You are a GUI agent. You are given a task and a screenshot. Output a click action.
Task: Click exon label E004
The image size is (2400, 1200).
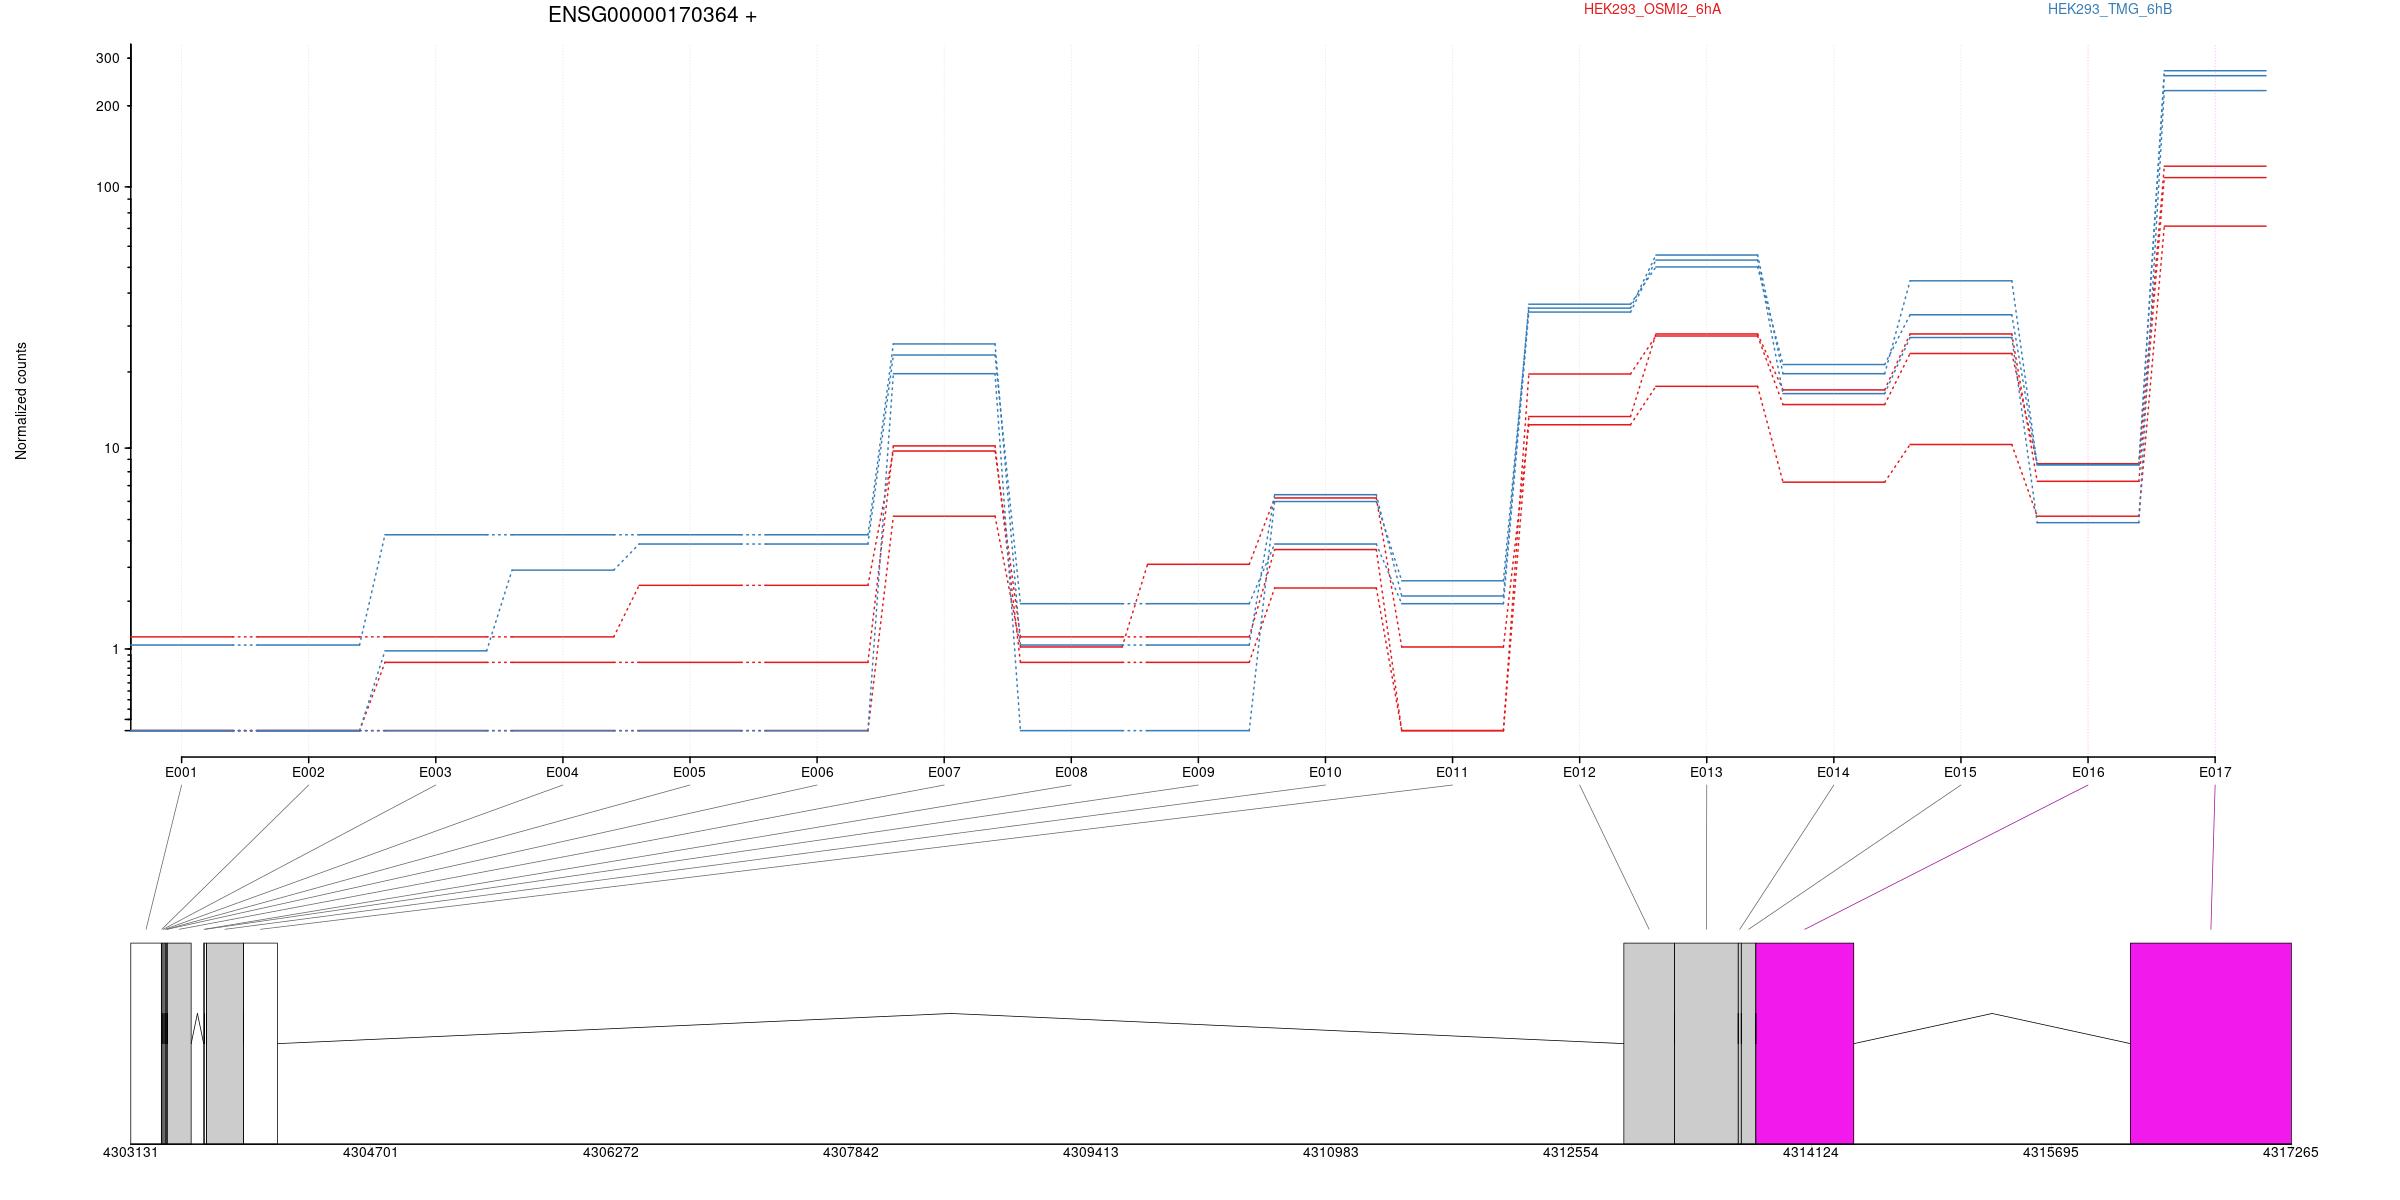[562, 772]
